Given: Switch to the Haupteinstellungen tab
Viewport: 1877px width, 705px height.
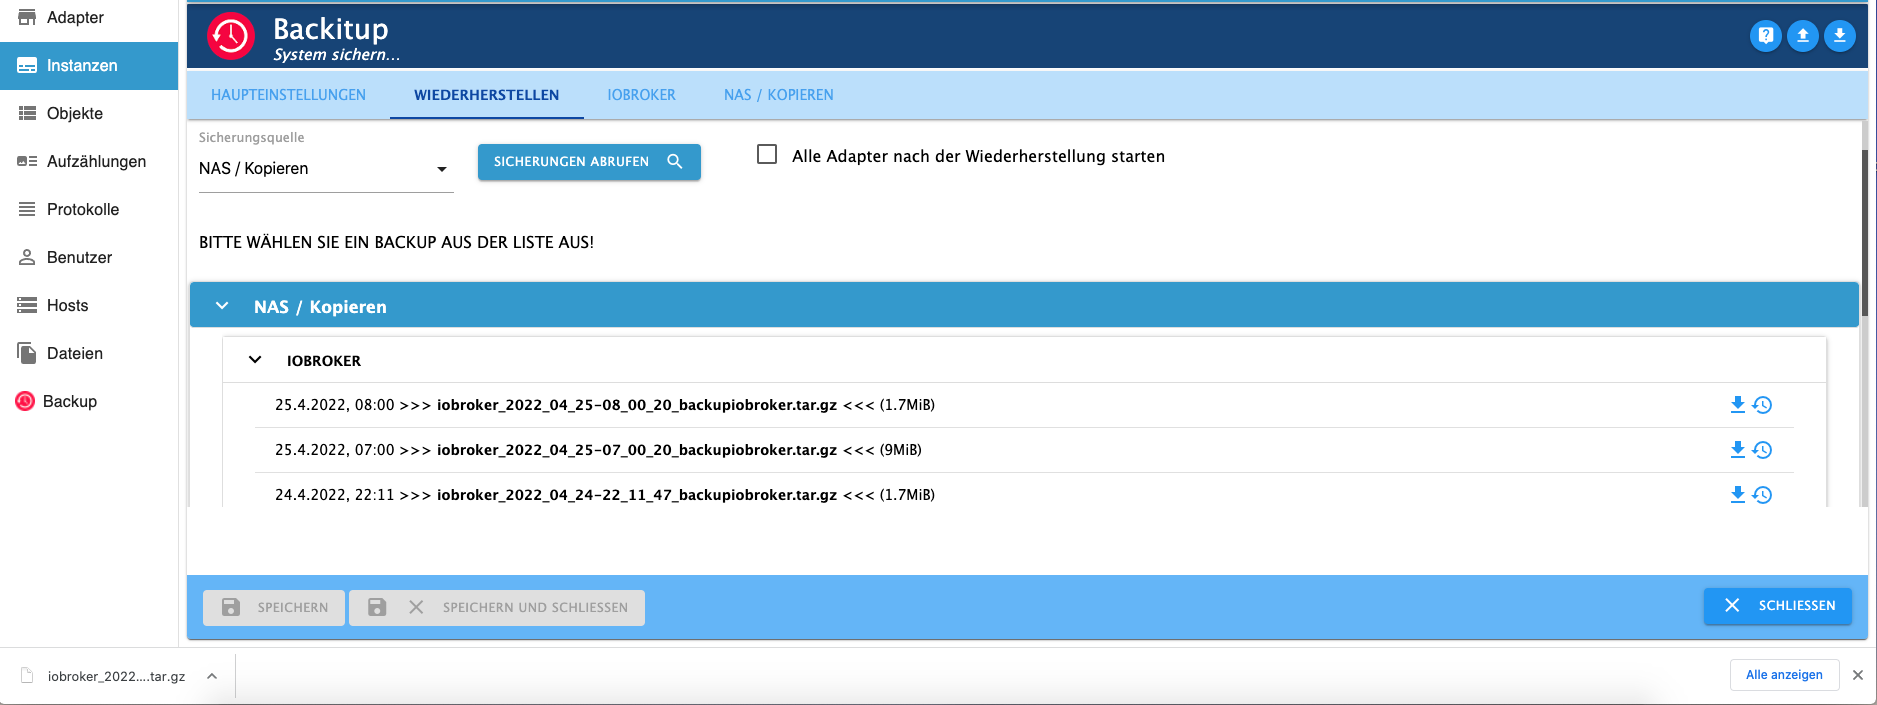Looking at the screenshot, I should click(288, 95).
